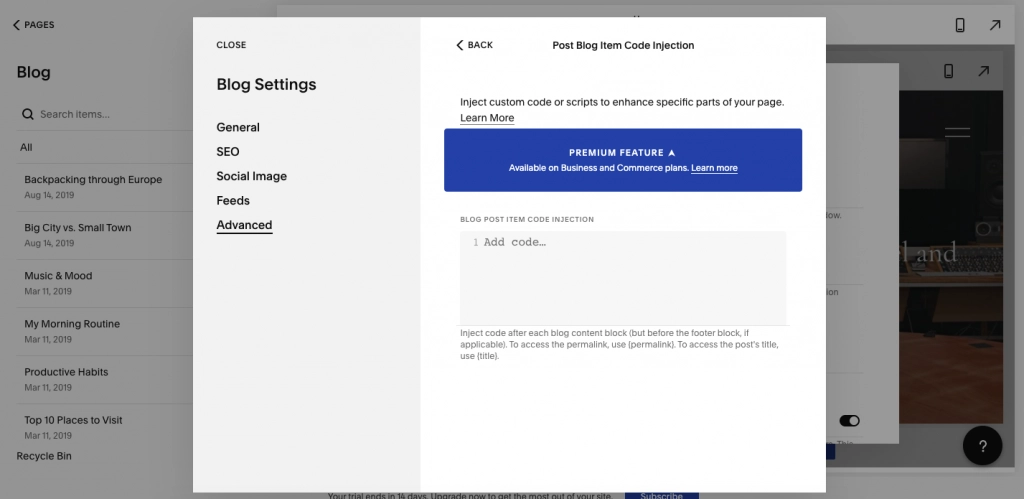The height and width of the screenshot is (499, 1024).
Task: Open the General settings section
Action: coord(238,127)
